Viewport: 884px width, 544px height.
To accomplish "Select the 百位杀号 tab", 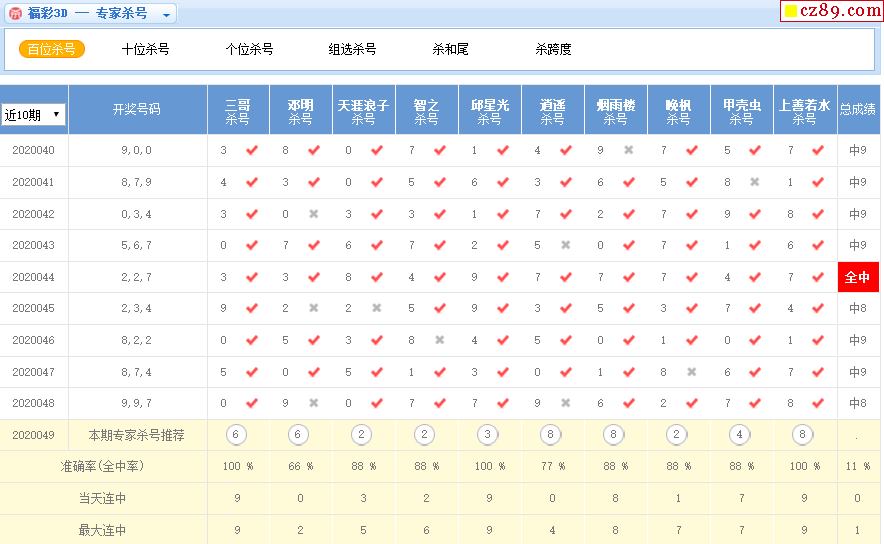I will (x=52, y=49).
